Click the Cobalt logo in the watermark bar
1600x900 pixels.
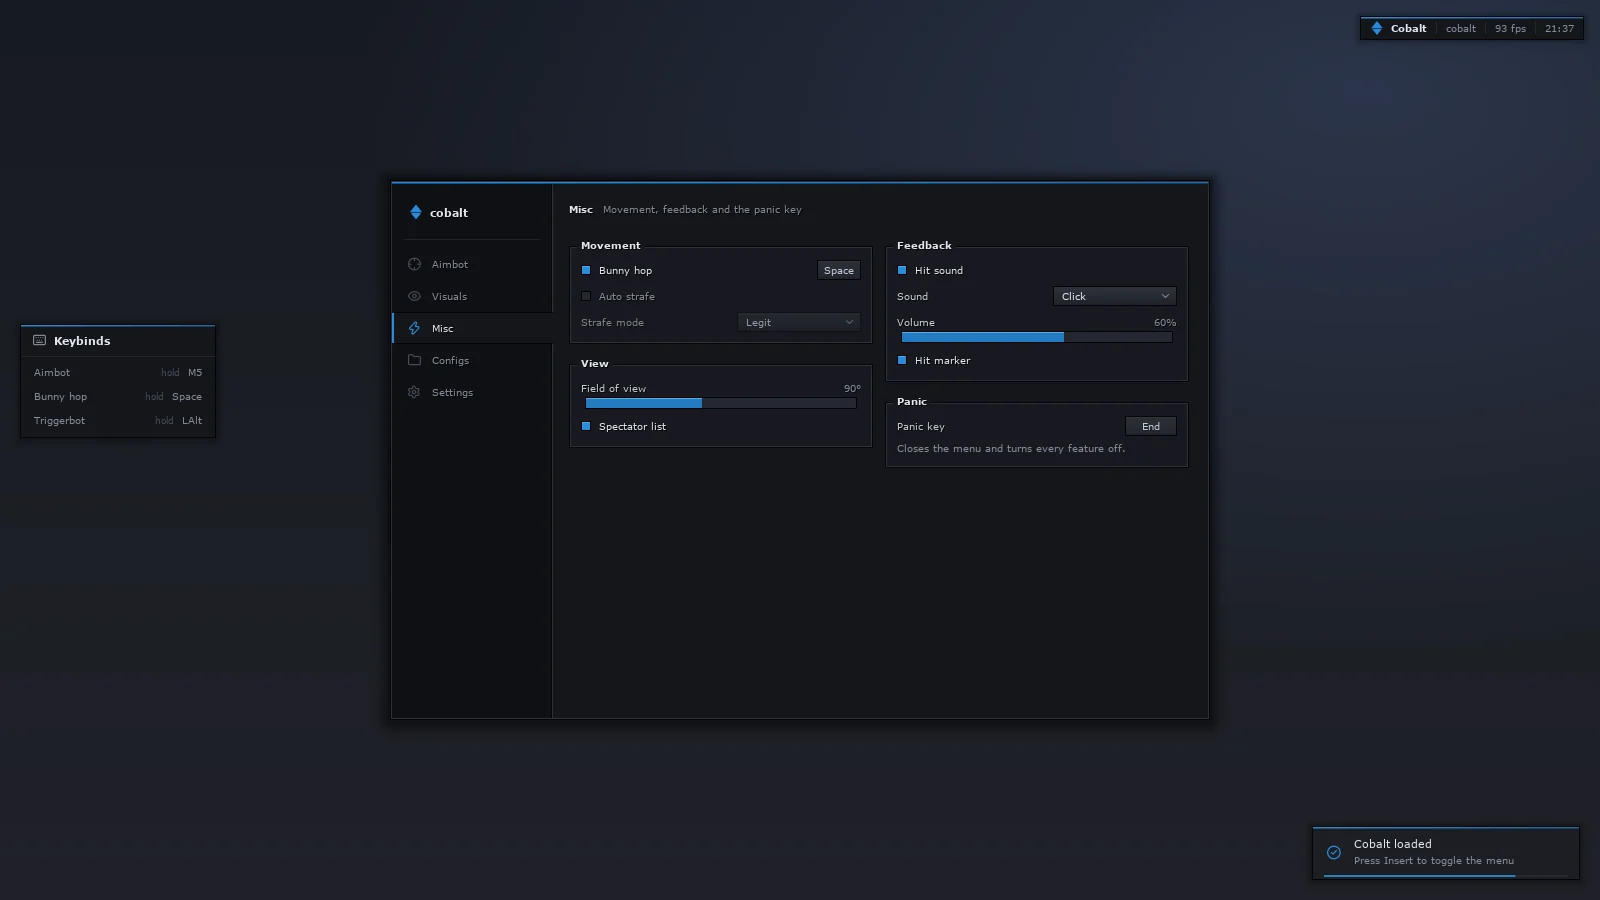1377,28
